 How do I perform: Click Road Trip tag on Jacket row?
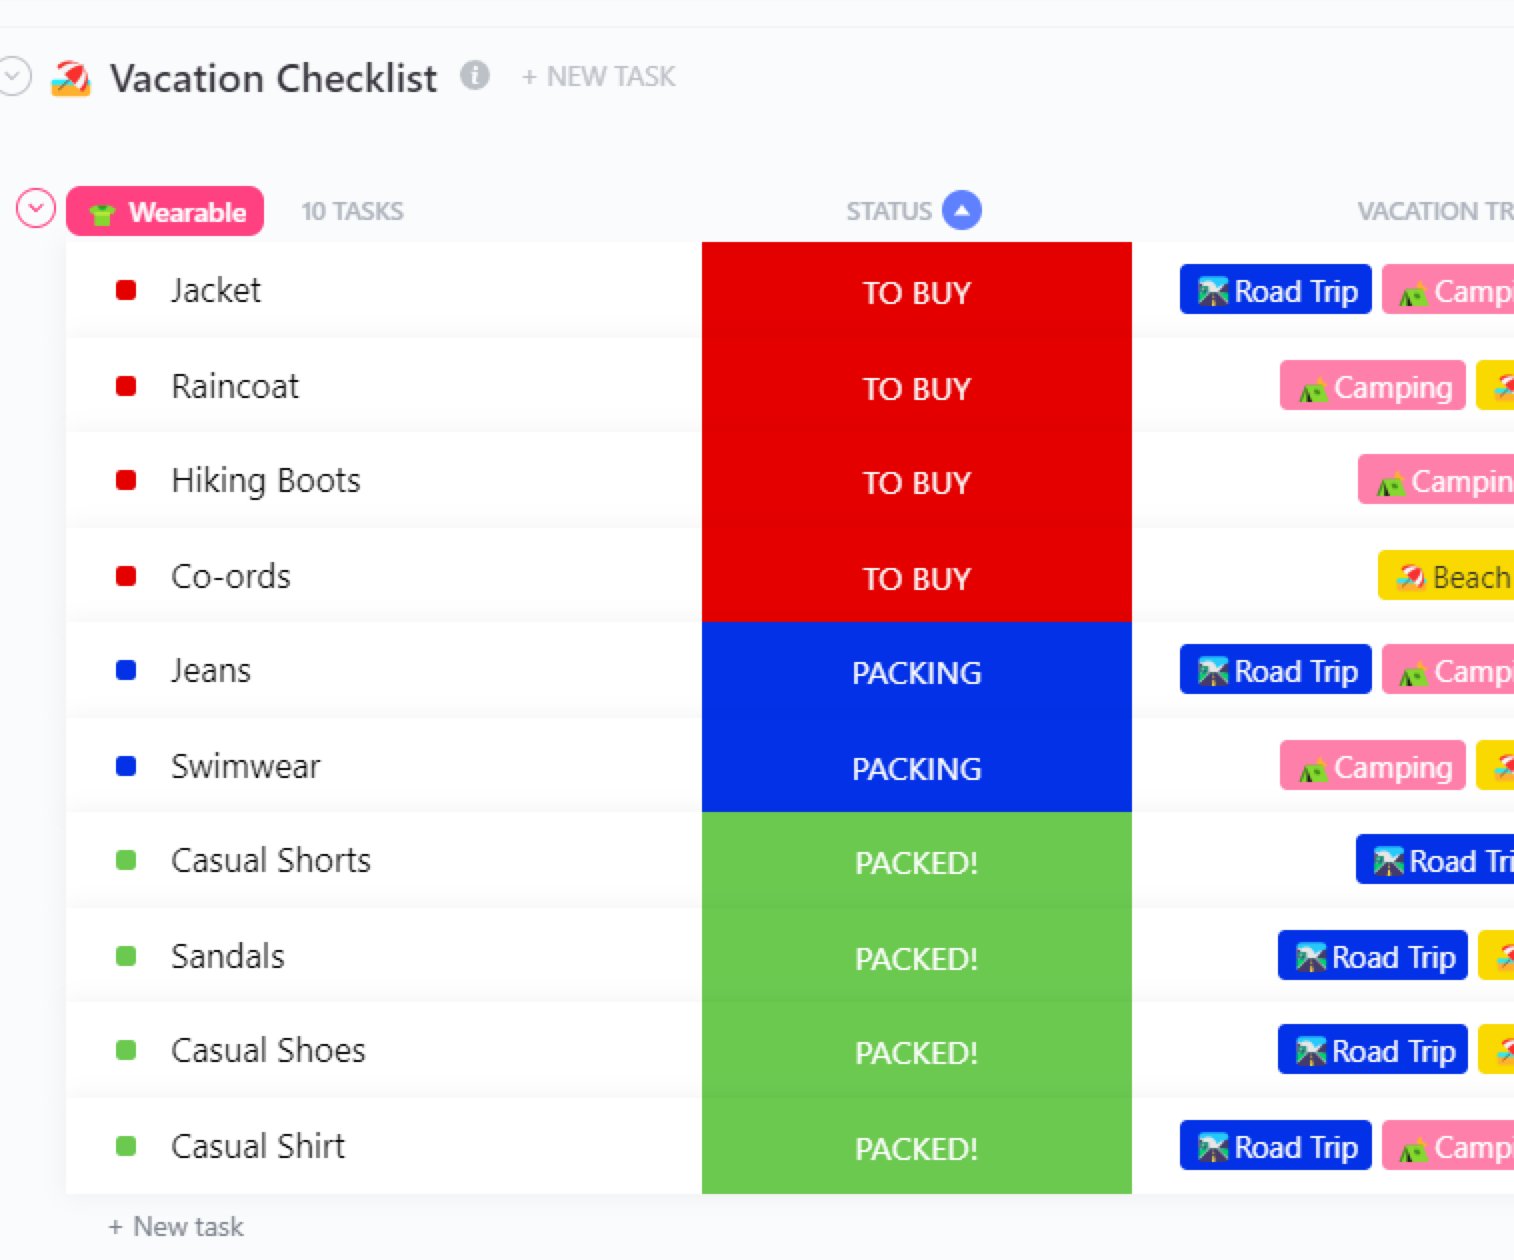click(x=1275, y=291)
